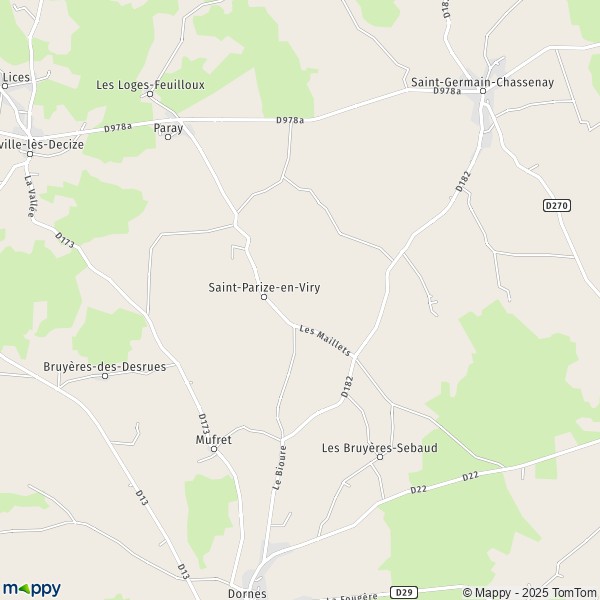Image resolution: width=600 pixels, height=600 pixels.
Task: Click the D29 road shield
Action: [x=404, y=593]
